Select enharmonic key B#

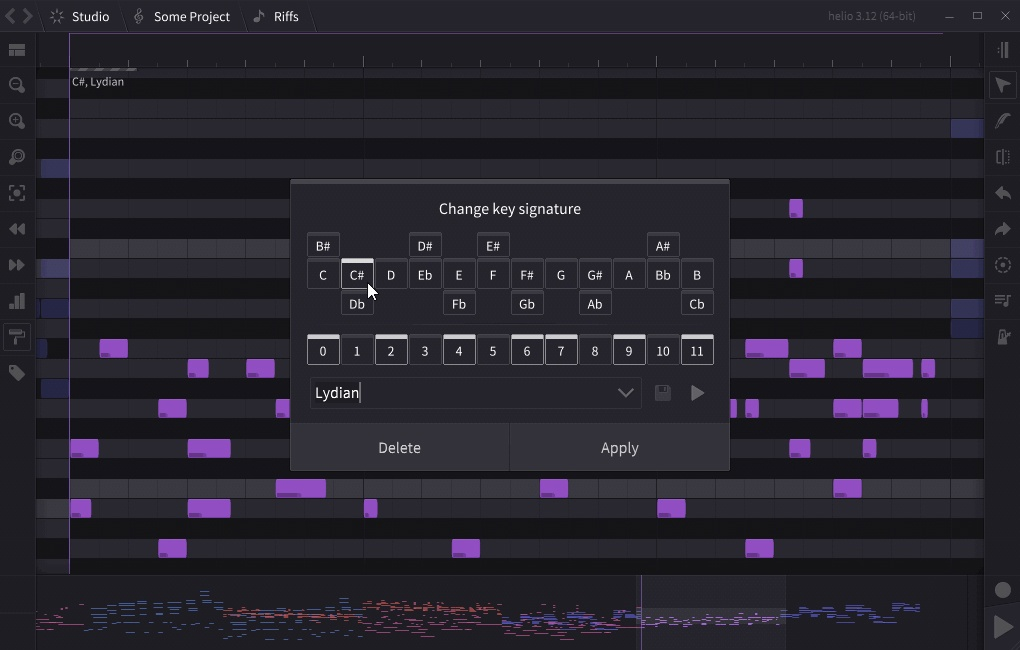323,246
